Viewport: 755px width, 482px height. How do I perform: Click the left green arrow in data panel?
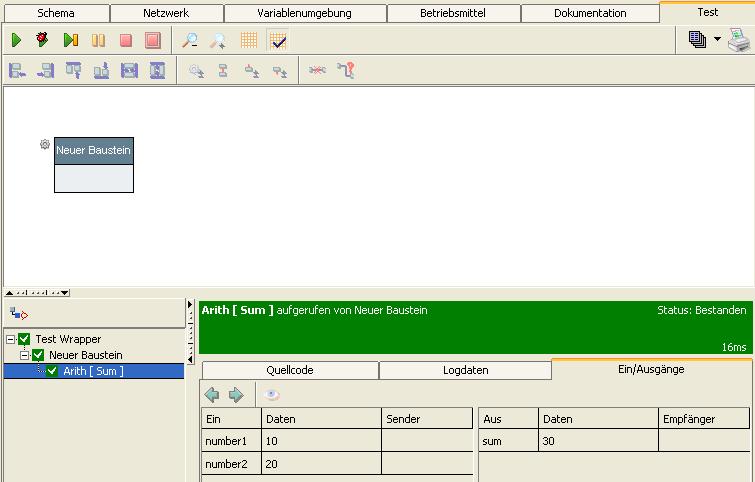click(212, 395)
